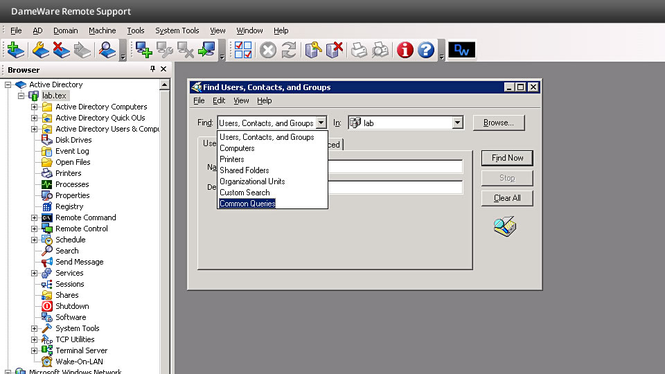Open the View menu in Find dialog
The height and width of the screenshot is (374, 665).
pyautogui.click(x=241, y=100)
